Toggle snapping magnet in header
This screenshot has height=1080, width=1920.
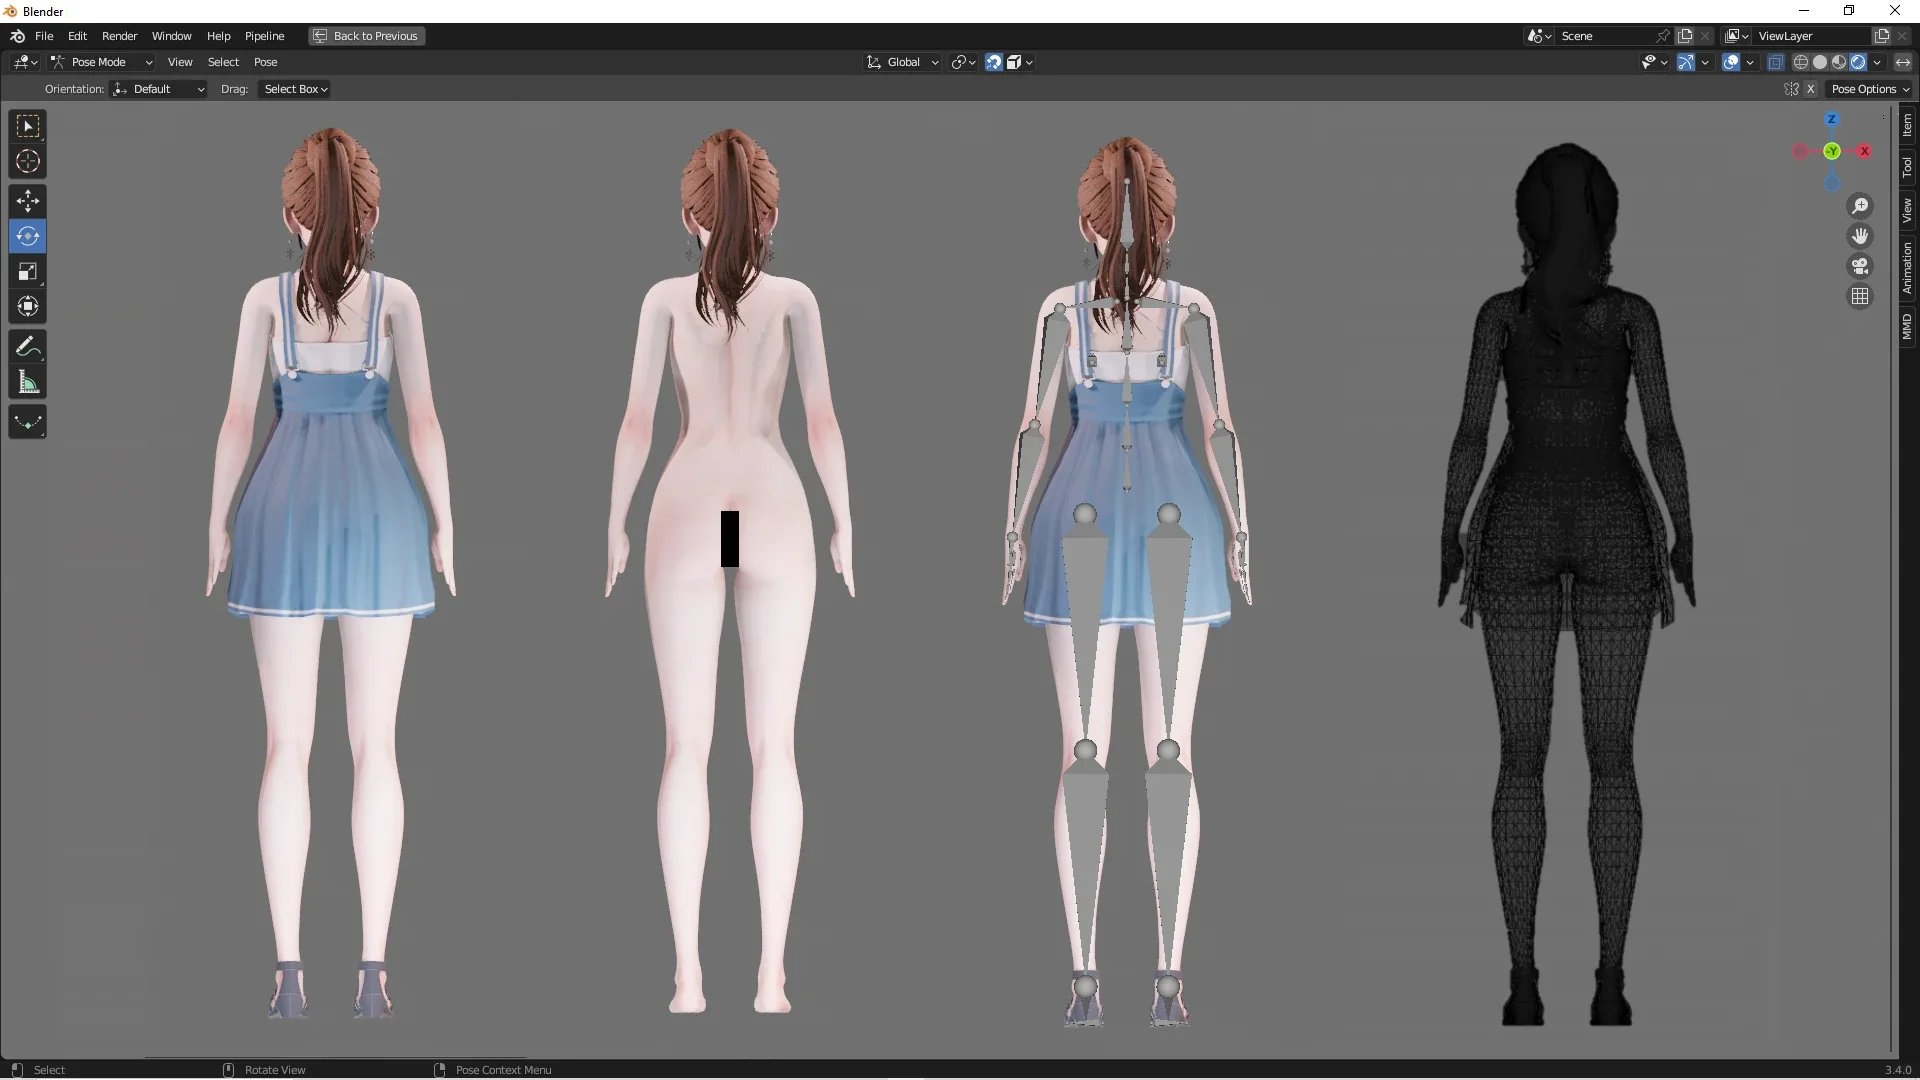point(992,61)
